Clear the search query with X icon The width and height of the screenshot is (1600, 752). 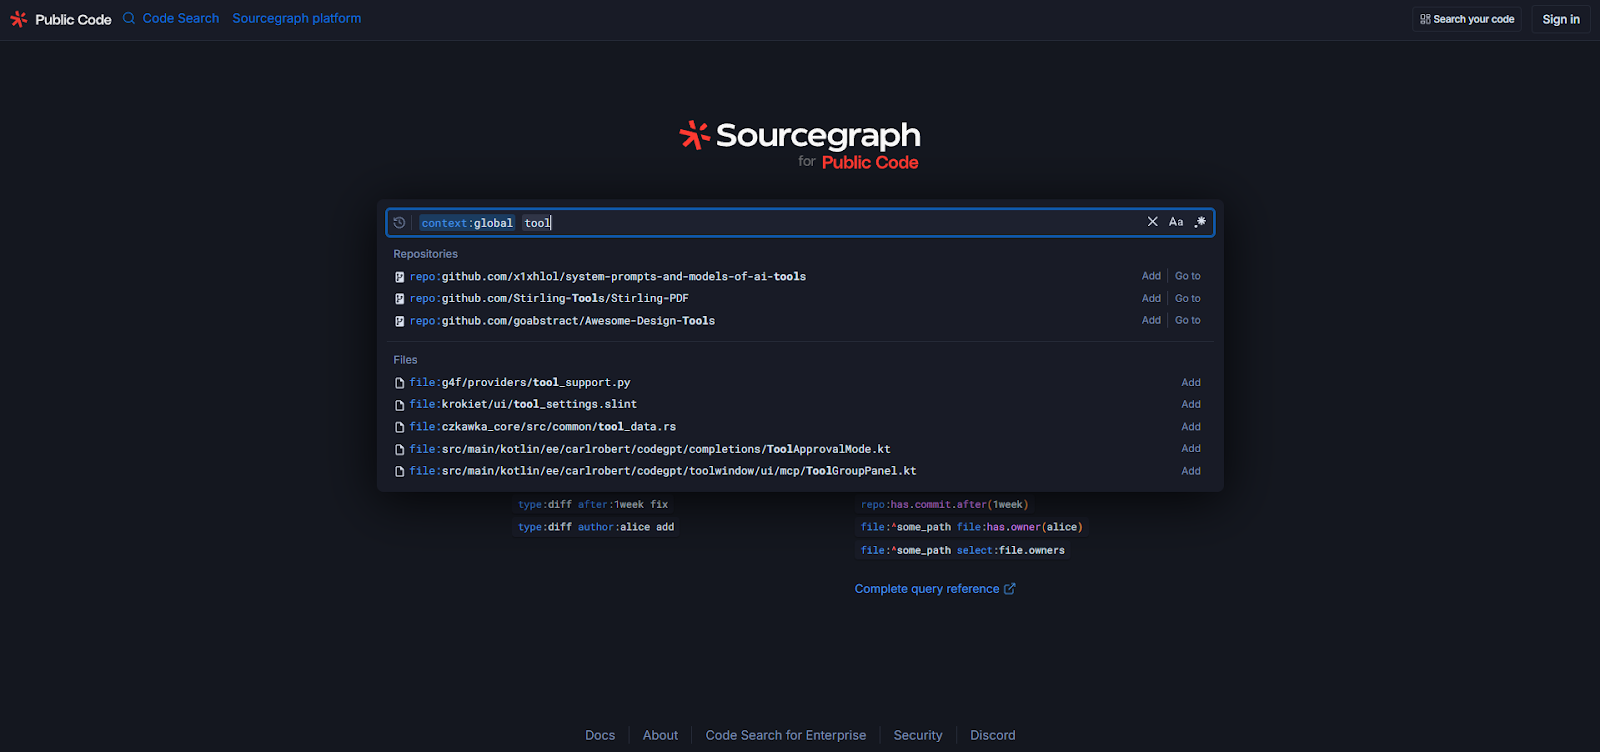pos(1152,222)
